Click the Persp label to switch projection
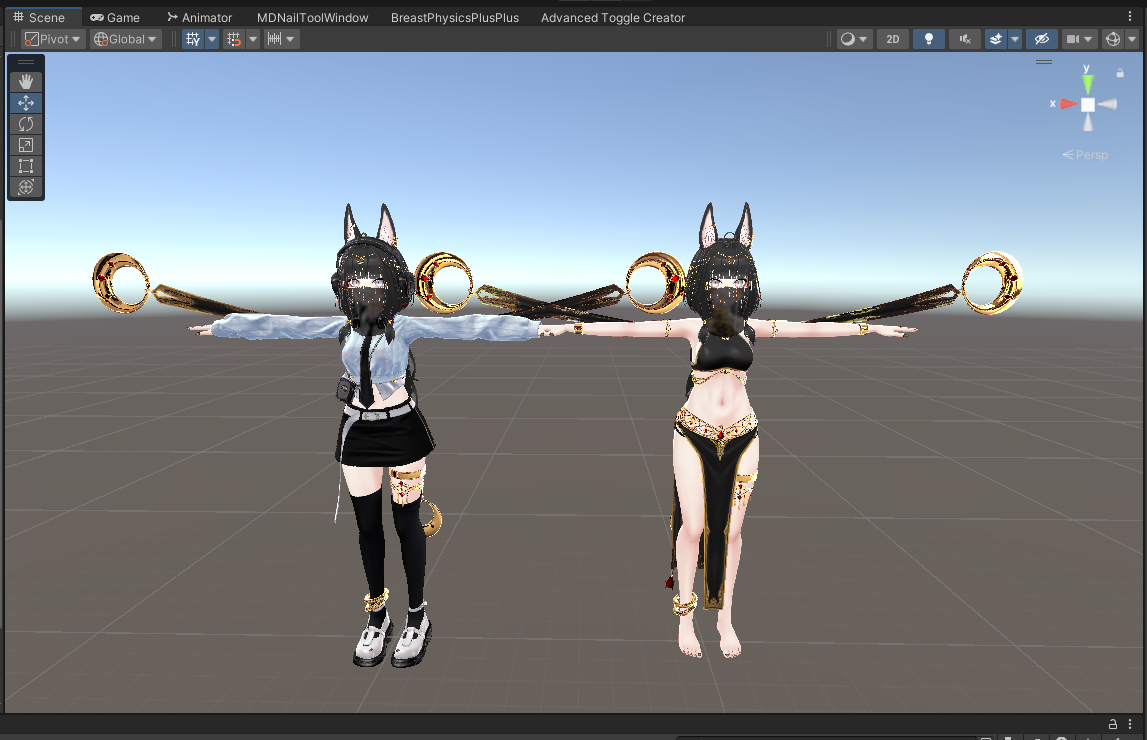 tap(1090, 154)
